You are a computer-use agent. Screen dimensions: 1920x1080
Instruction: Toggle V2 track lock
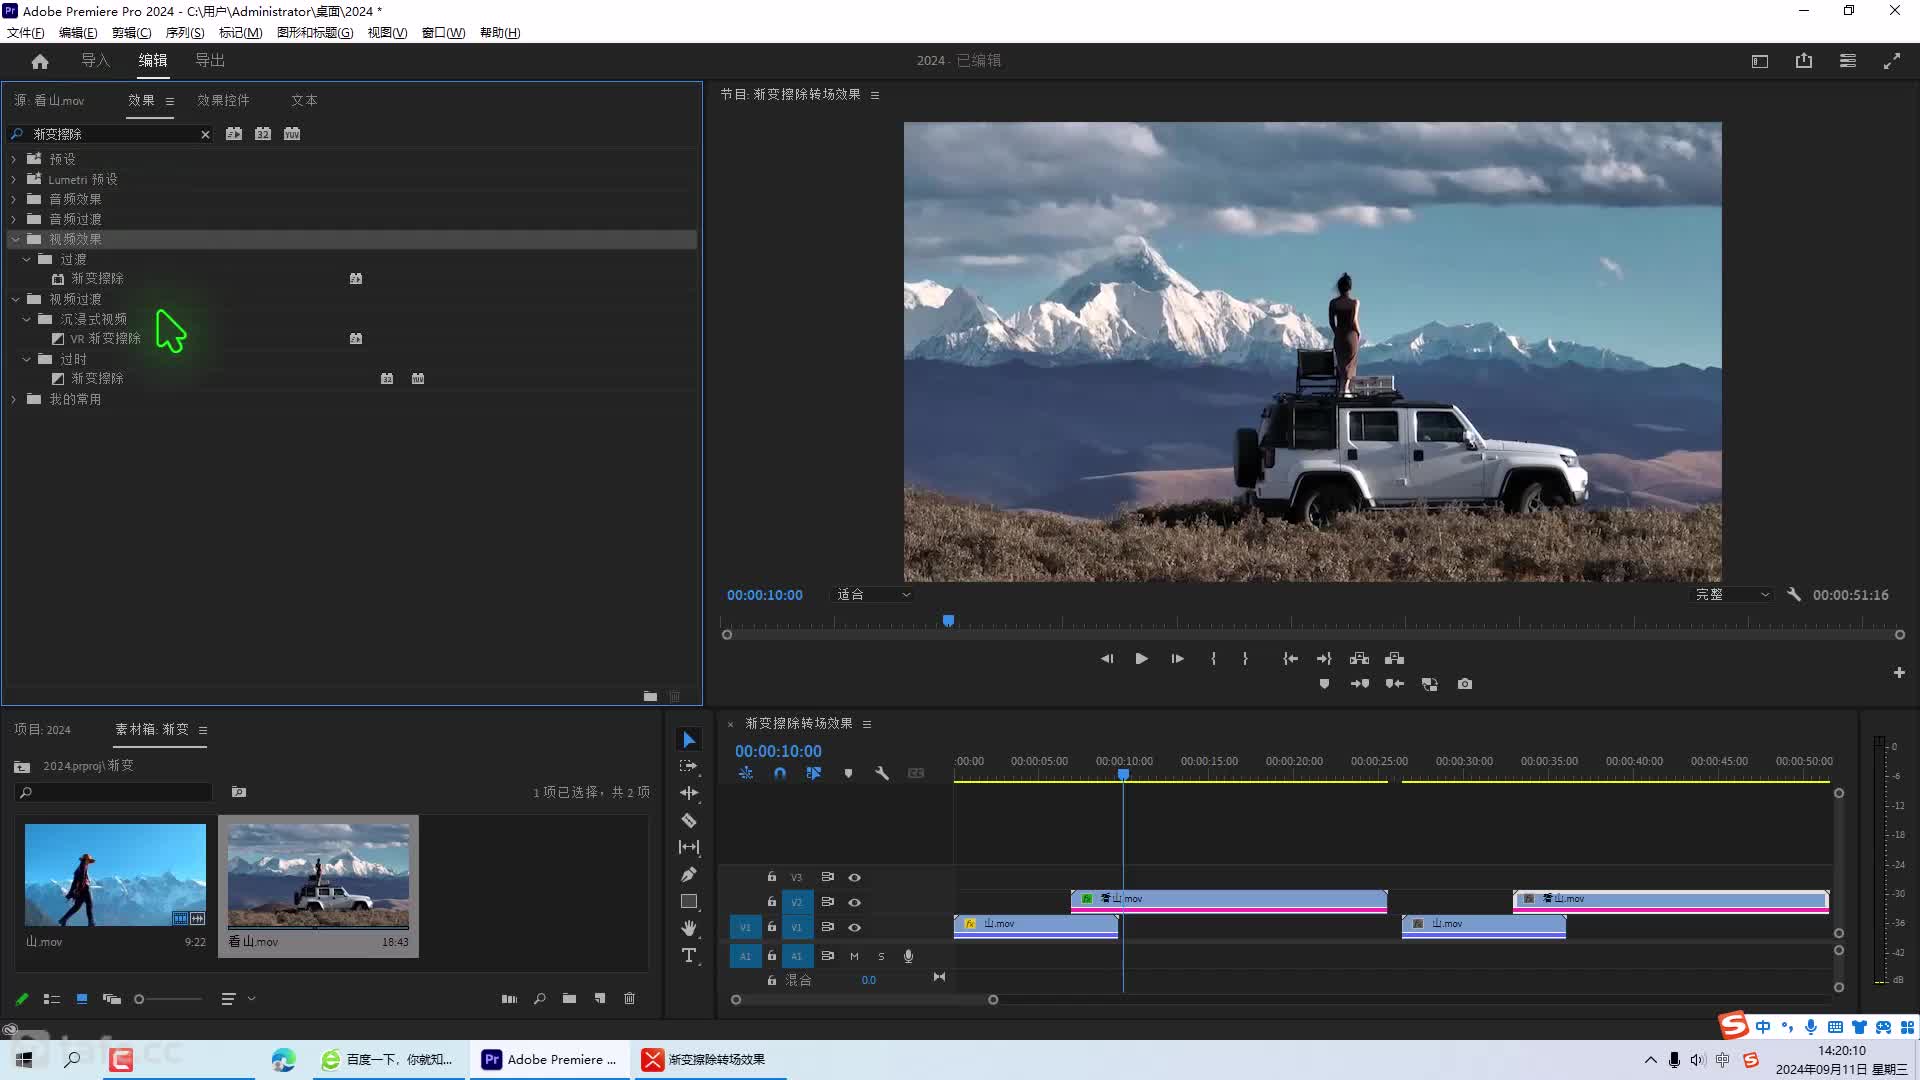(x=771, y=902)
